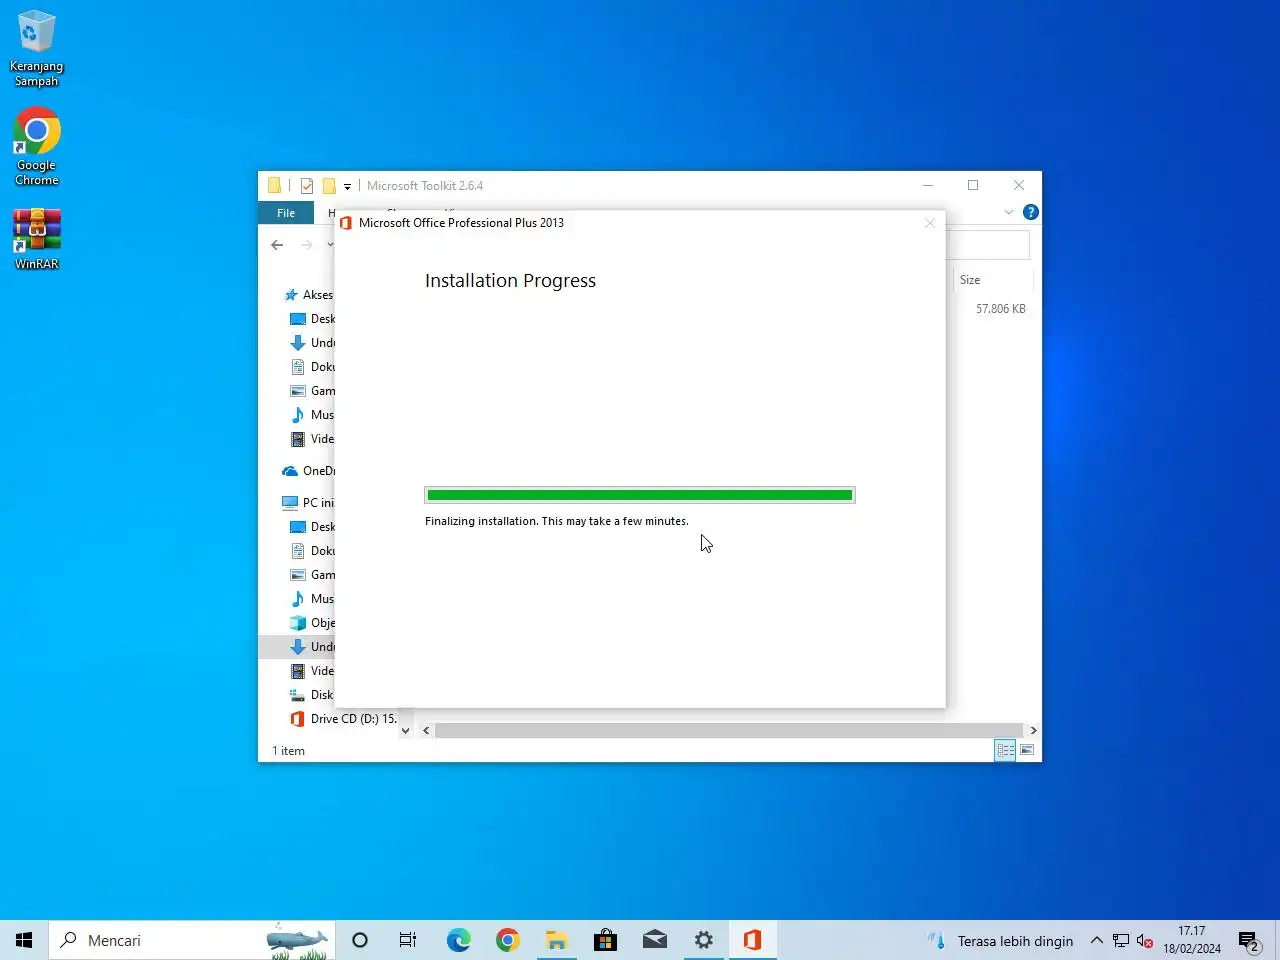Click horizontal scrollbar left arrow in Explorer

(x=426, y=731)
